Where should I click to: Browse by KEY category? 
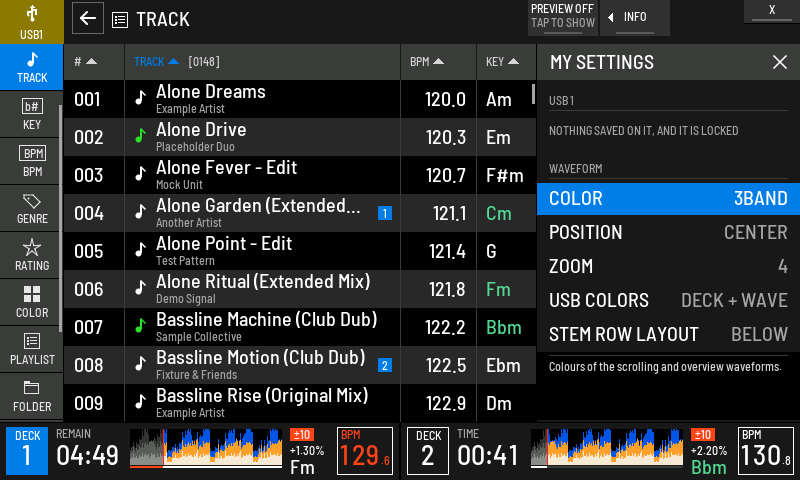click(x=32, y=114)
